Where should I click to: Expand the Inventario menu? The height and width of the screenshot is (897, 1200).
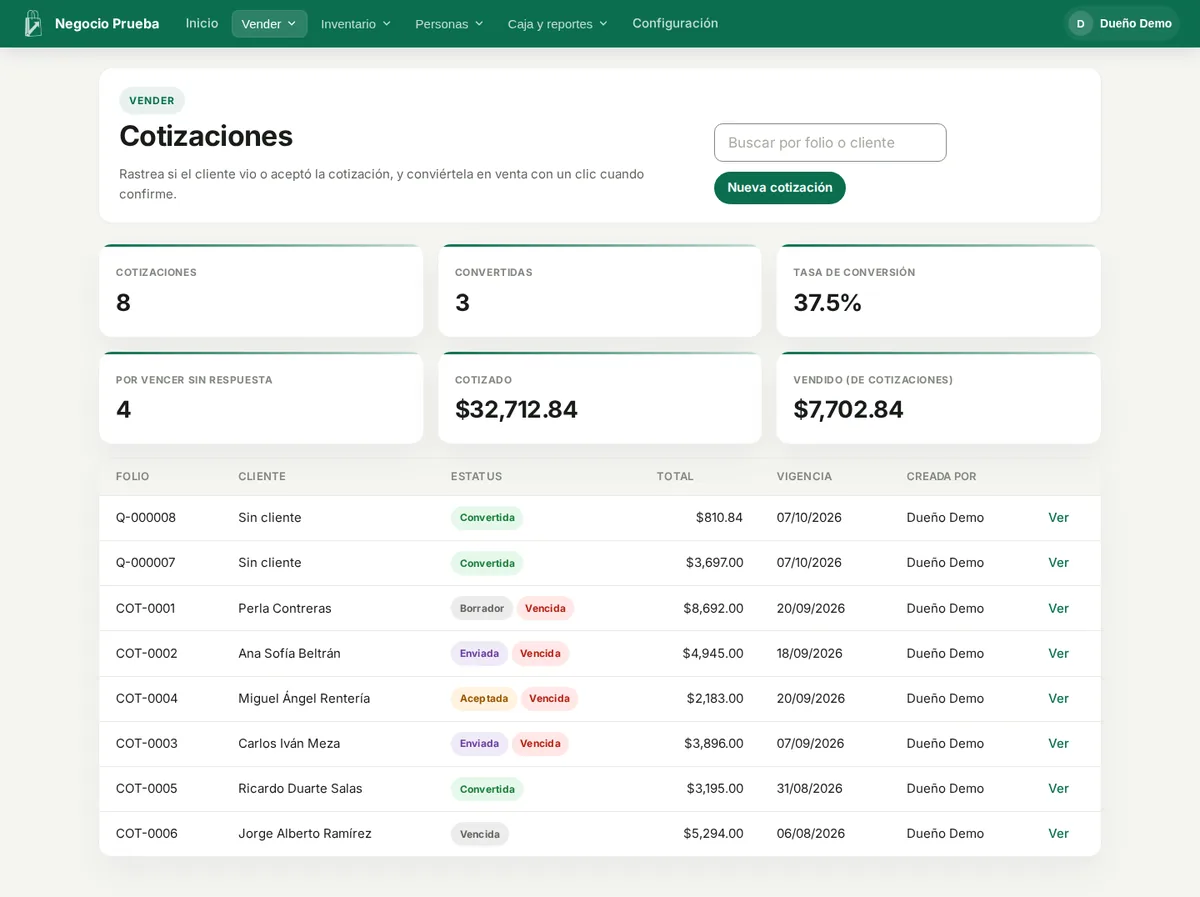[356, 24]
